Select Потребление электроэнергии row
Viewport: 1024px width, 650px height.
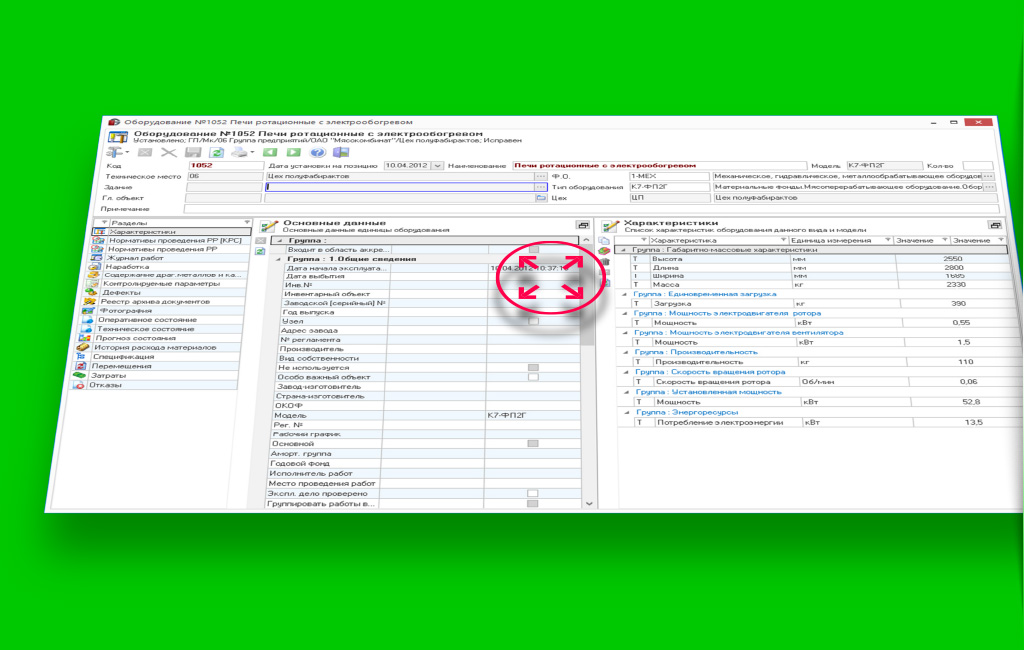point(822,423)
